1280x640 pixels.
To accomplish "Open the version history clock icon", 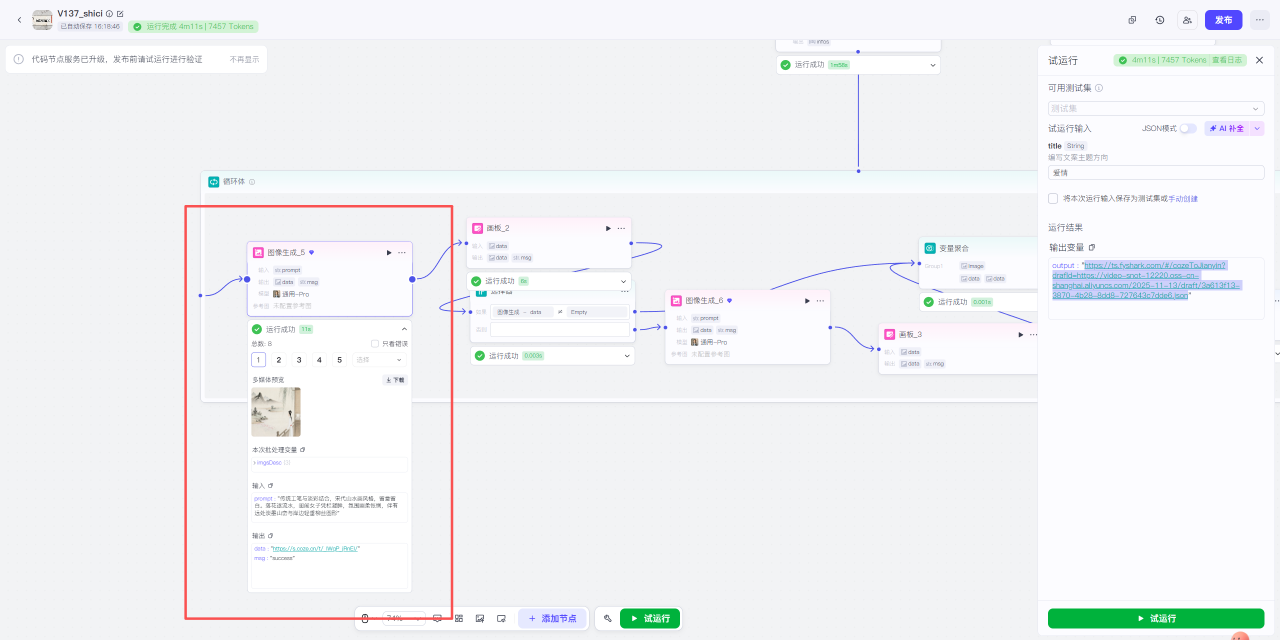I will tap(1159, 20).
